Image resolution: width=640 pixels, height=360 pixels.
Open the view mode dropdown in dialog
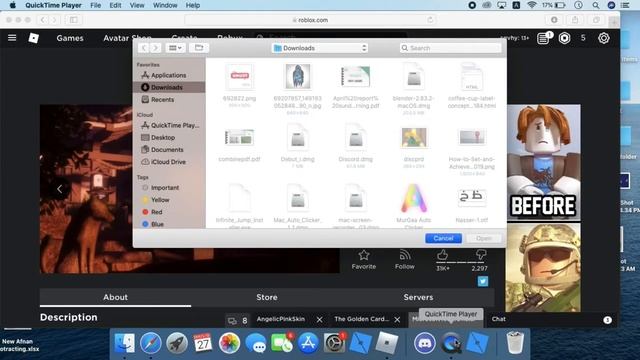(x=175, y=48)
